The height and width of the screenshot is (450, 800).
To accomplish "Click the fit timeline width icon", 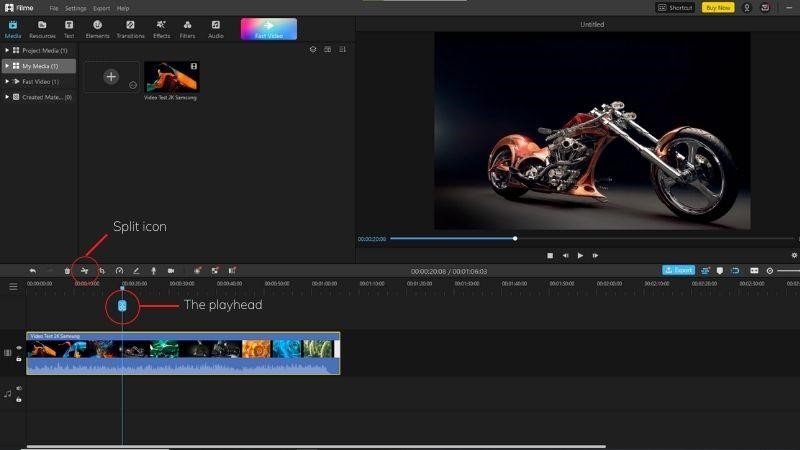I will tap(754, 271).
